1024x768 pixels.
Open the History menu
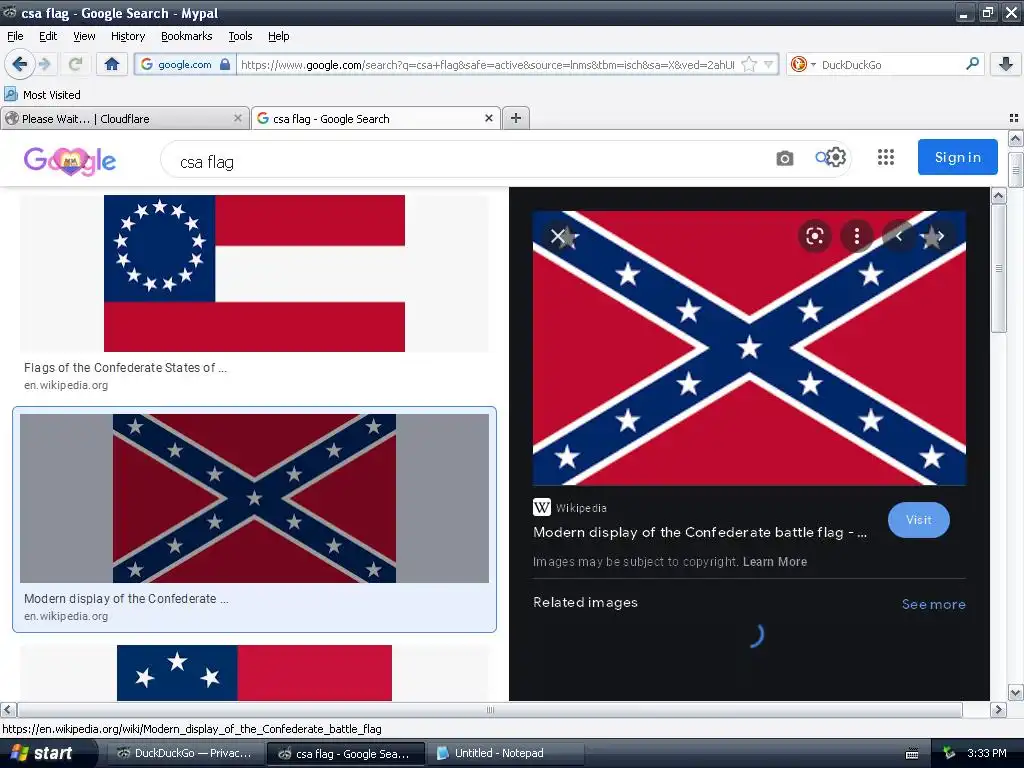(x=128, y=36)
